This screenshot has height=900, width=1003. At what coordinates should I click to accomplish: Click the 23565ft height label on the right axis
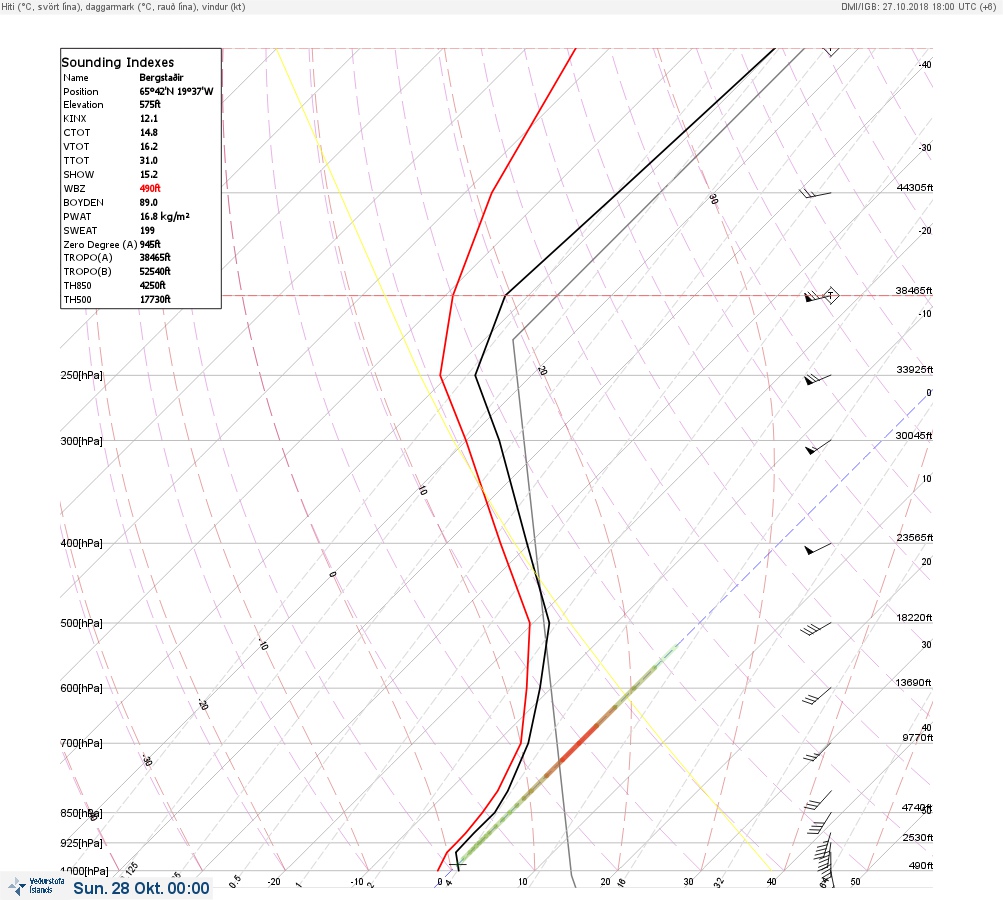(915, 537)
